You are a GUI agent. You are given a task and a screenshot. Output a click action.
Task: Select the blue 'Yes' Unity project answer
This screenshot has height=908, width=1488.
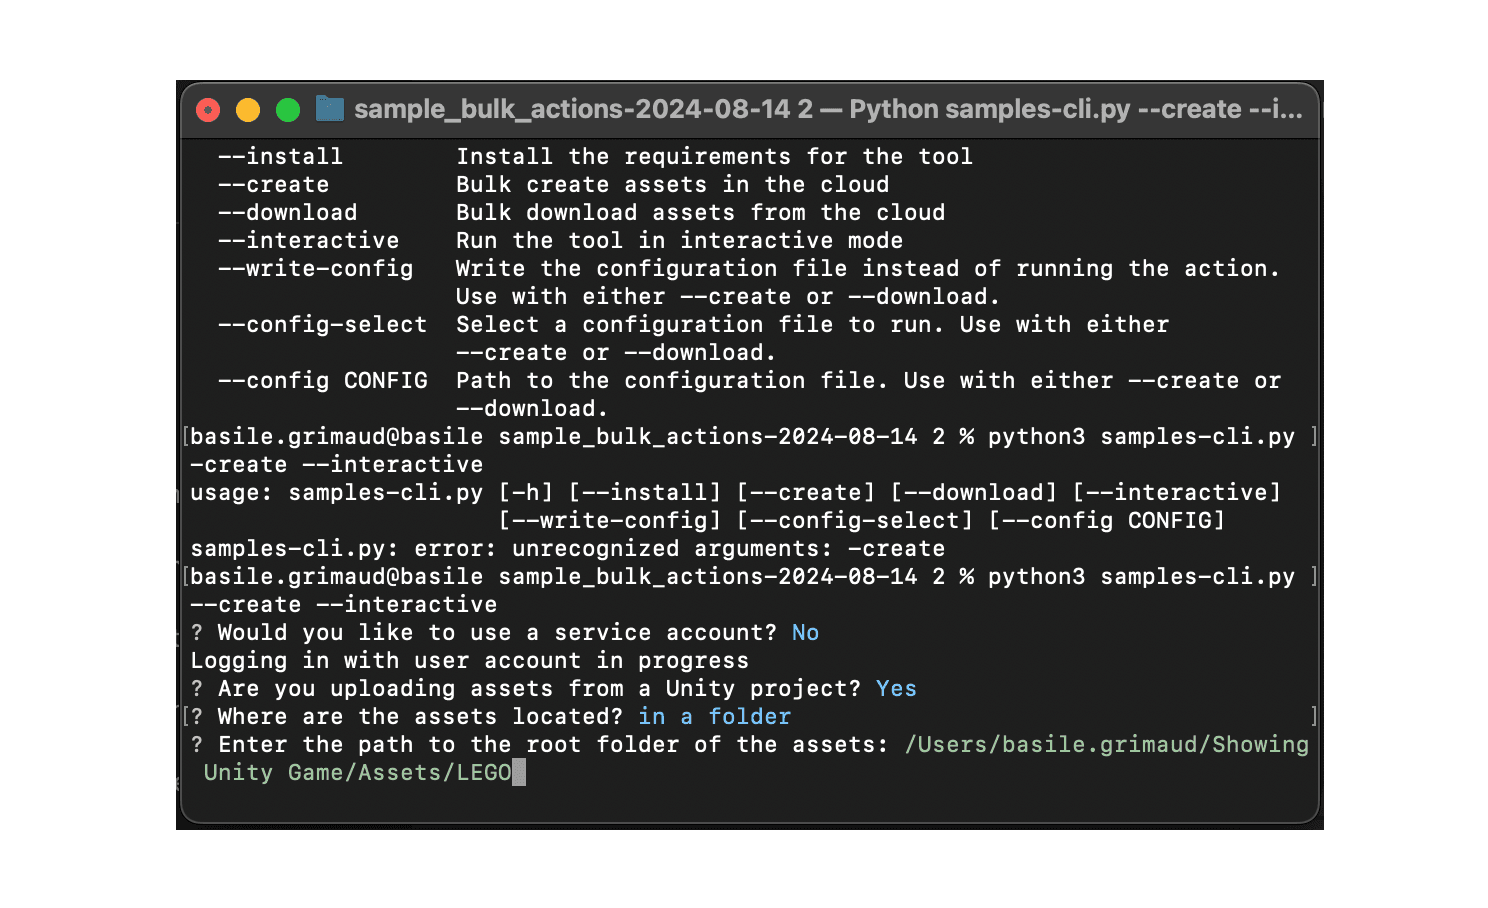[896, 688]
